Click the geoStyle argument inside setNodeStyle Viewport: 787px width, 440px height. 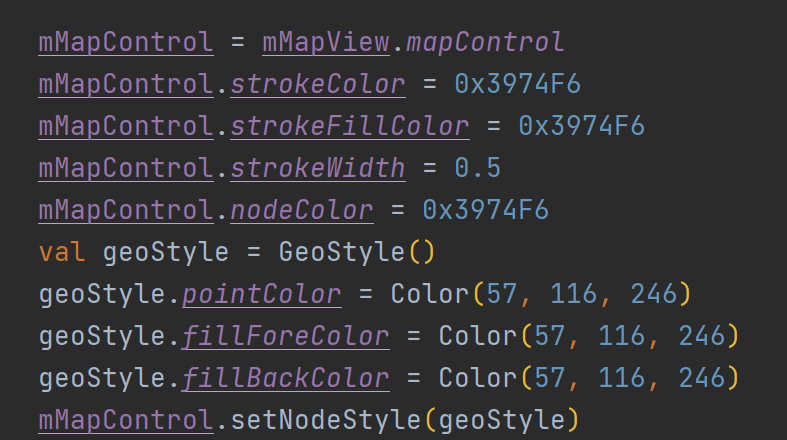point(501,420)
